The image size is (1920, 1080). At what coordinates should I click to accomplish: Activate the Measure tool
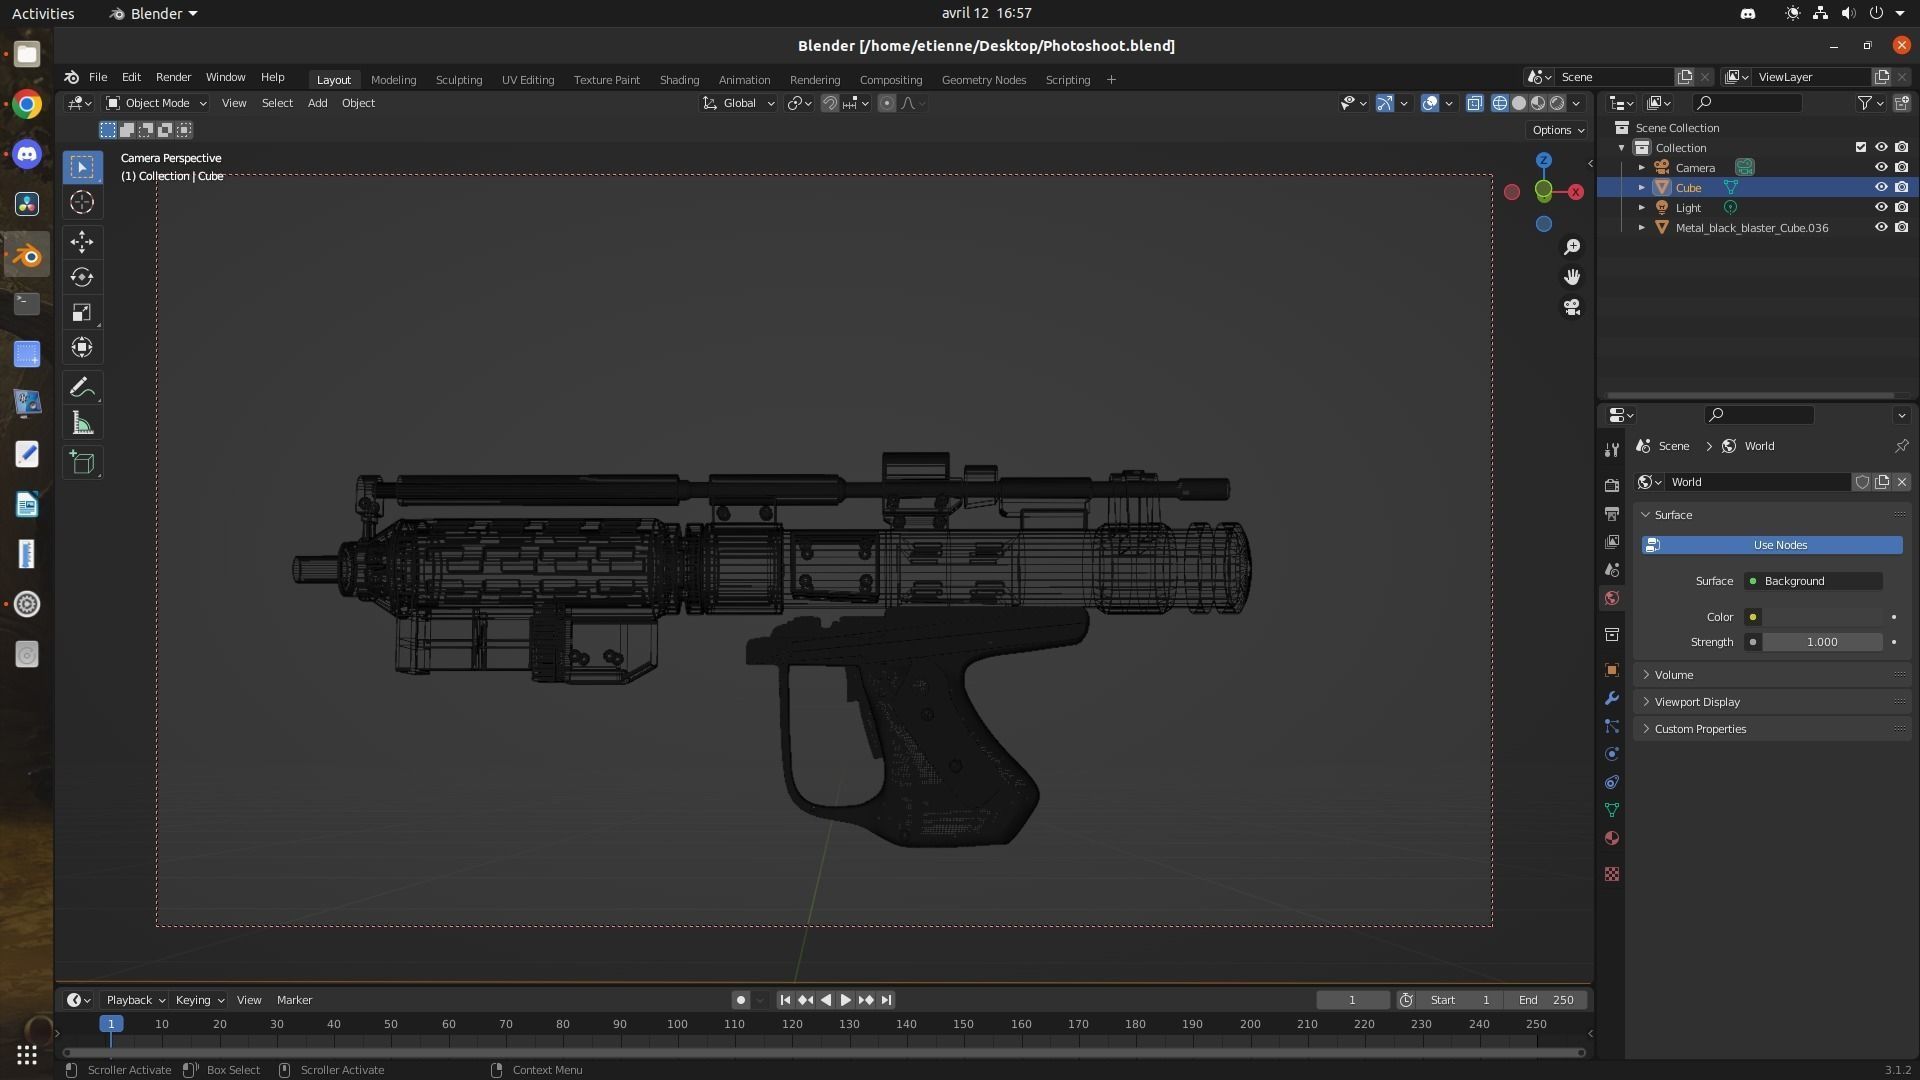pyautogui.click(x=81, y=422)
